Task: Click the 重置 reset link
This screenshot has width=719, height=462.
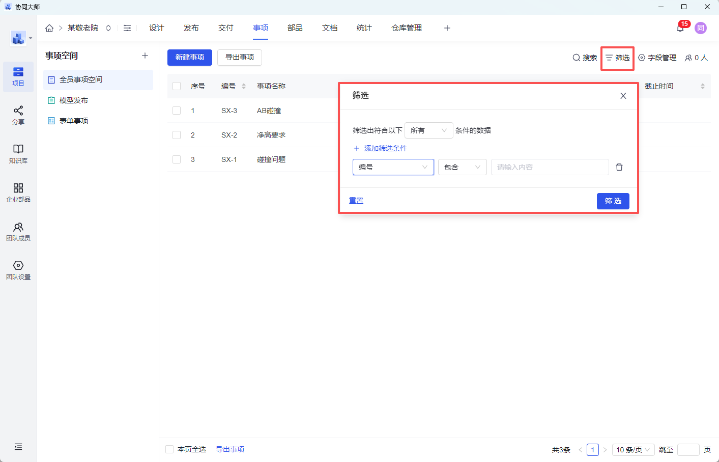Action: [355, 200]
